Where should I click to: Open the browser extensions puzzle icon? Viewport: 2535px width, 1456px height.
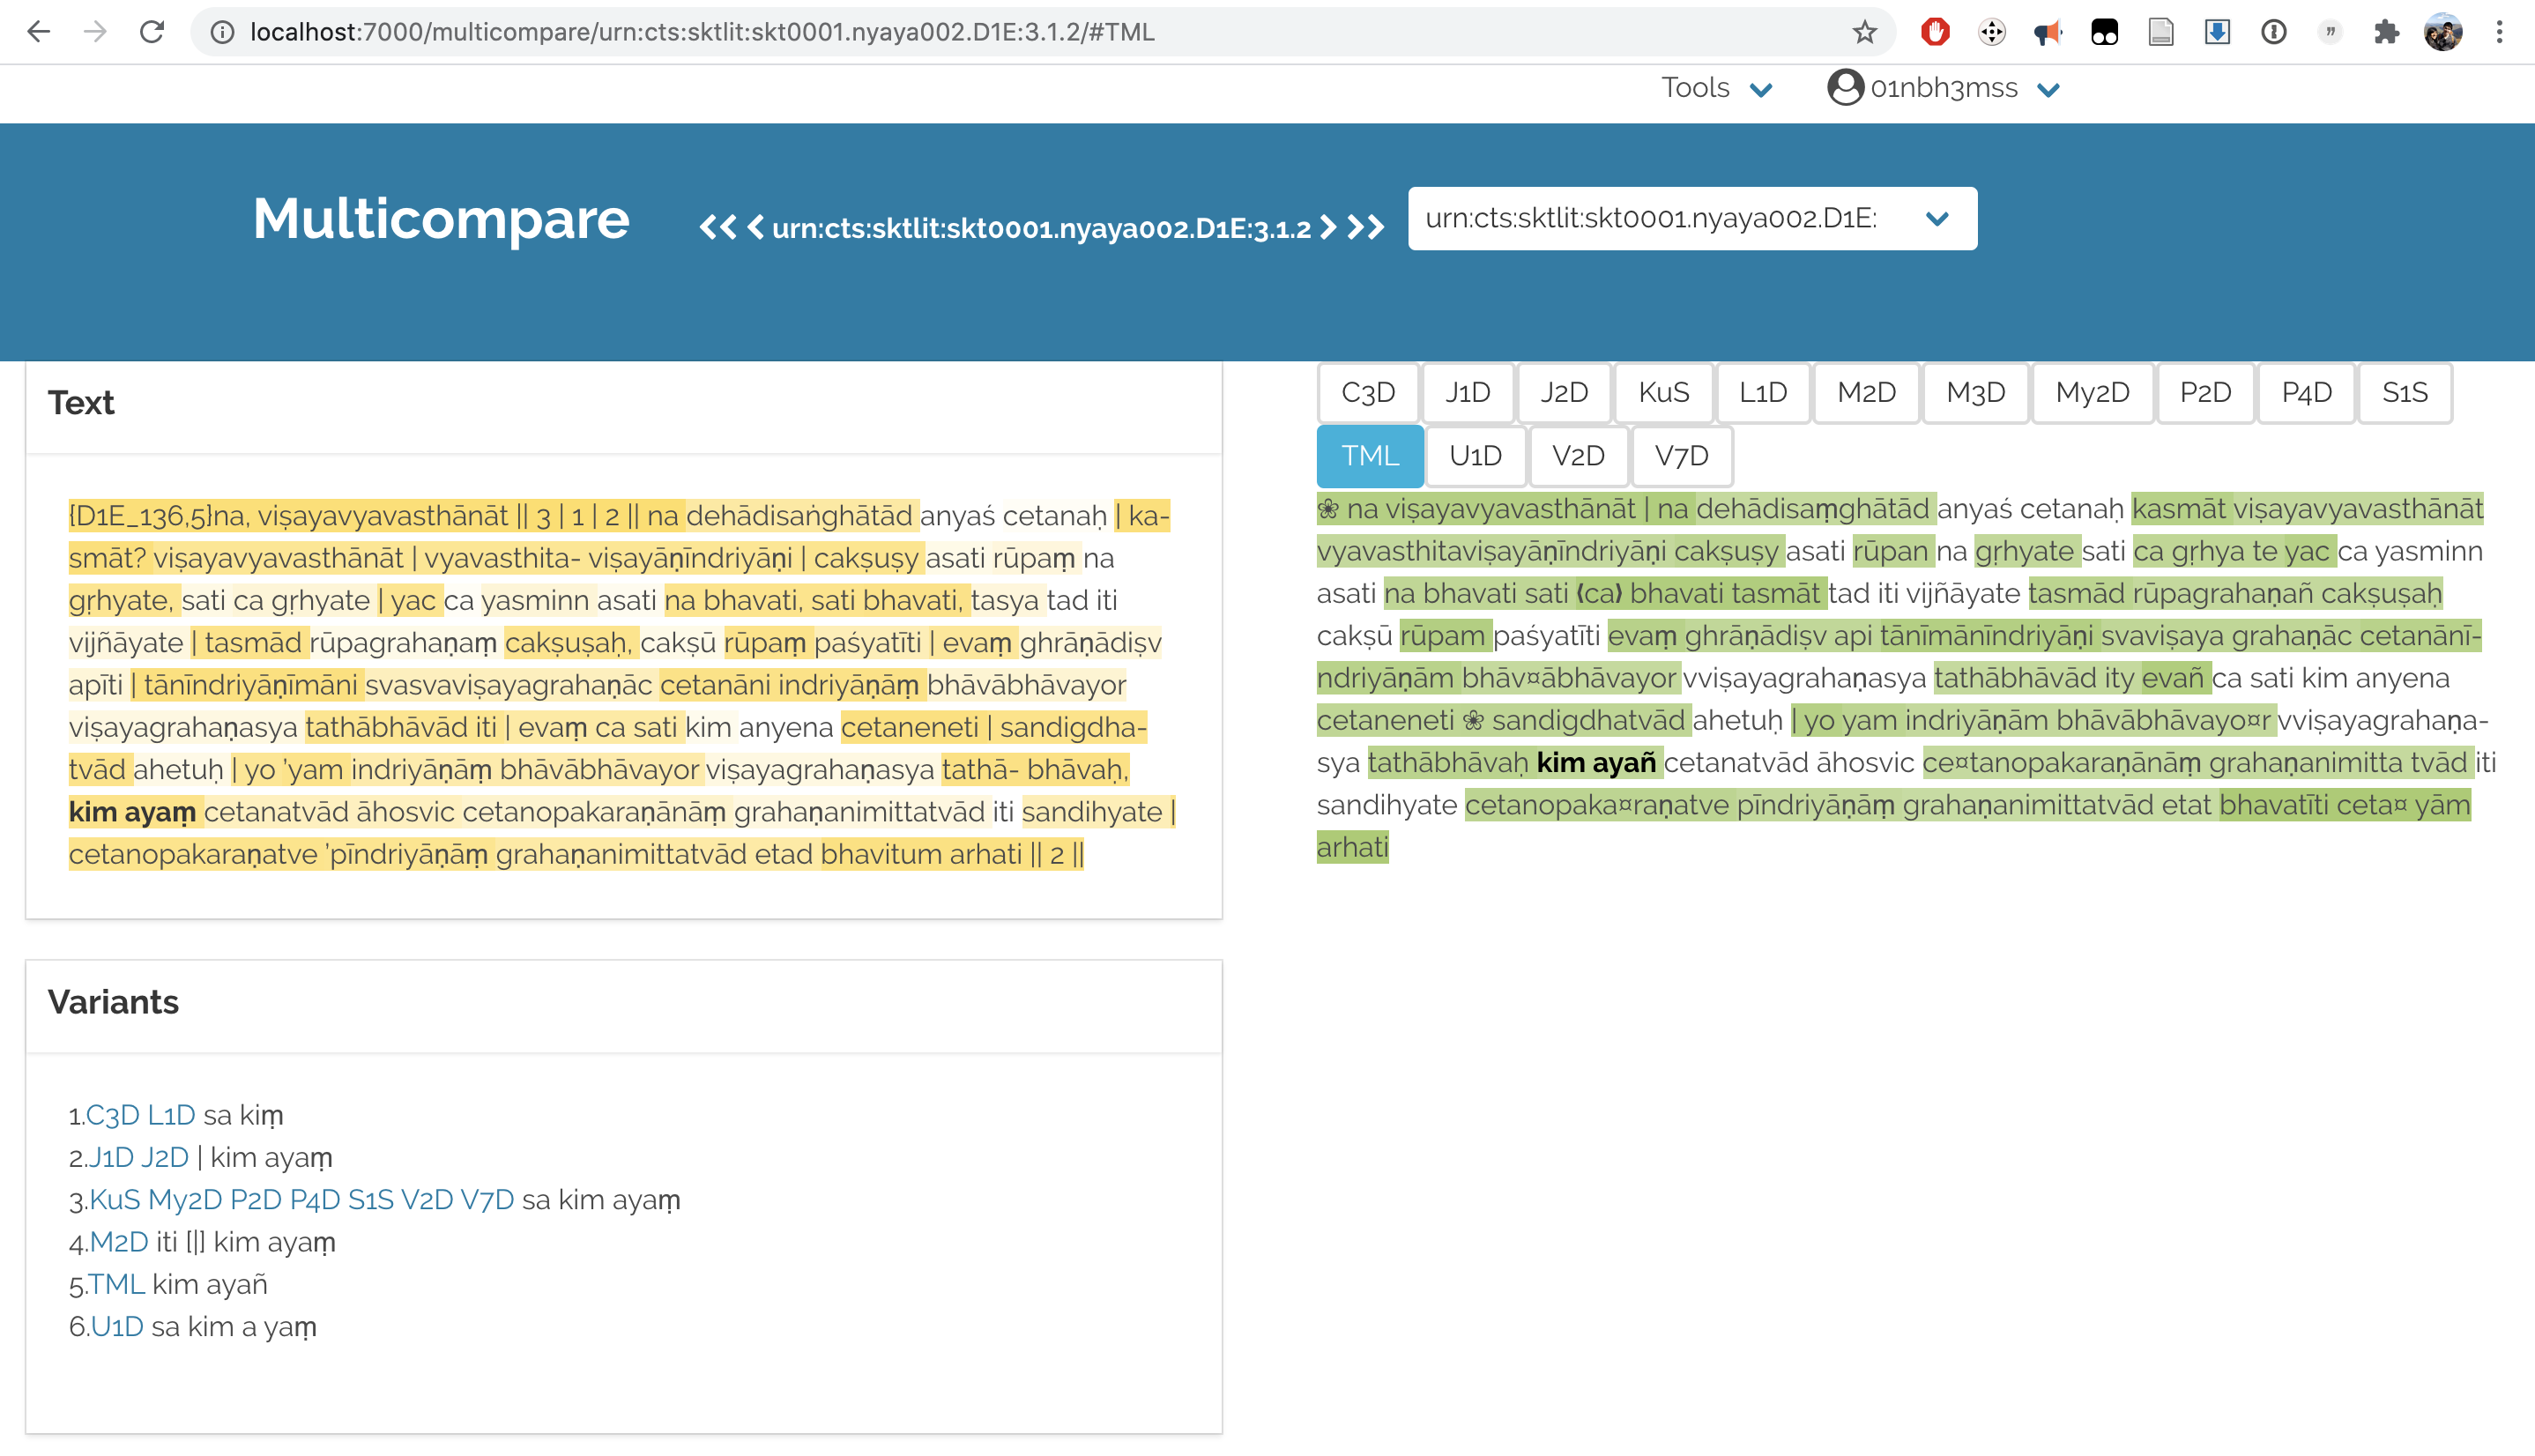[2386, 32]
